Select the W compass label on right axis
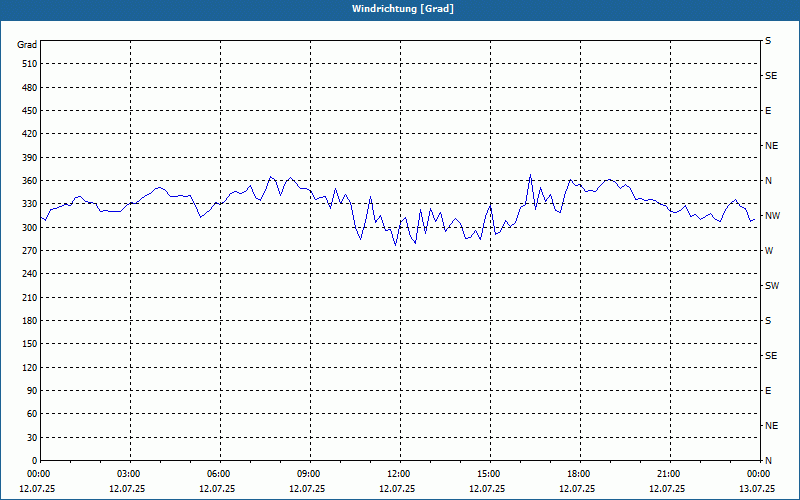800x500 pixels. tap(769, 251)
